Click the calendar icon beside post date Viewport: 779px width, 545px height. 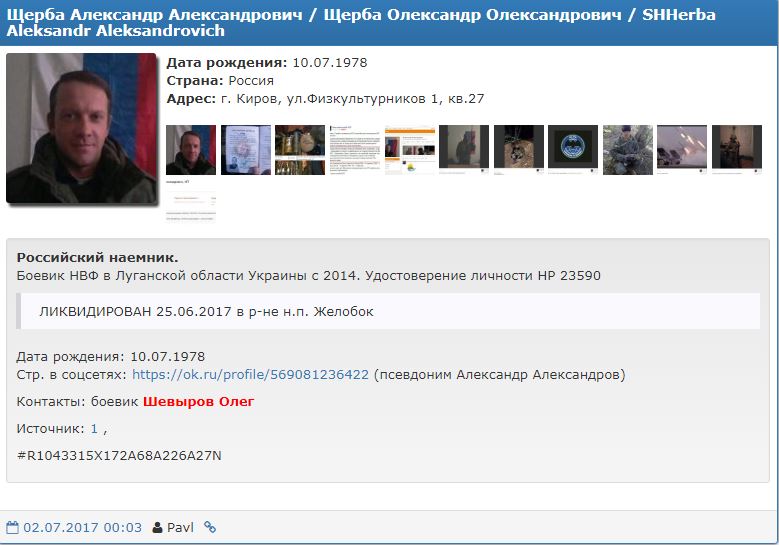pos(12,528)
